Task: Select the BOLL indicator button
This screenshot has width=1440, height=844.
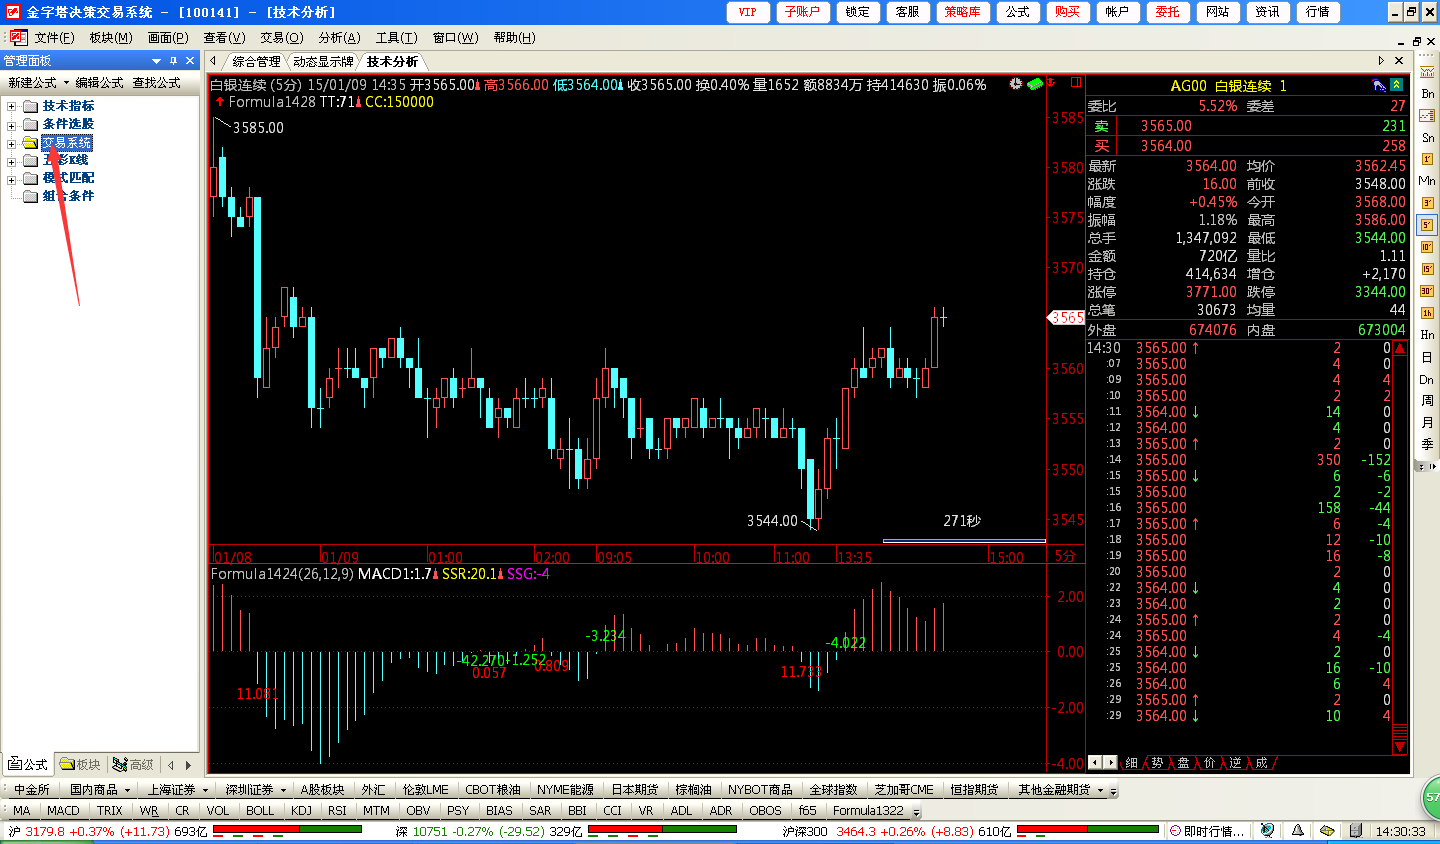Action: point(260,811)
